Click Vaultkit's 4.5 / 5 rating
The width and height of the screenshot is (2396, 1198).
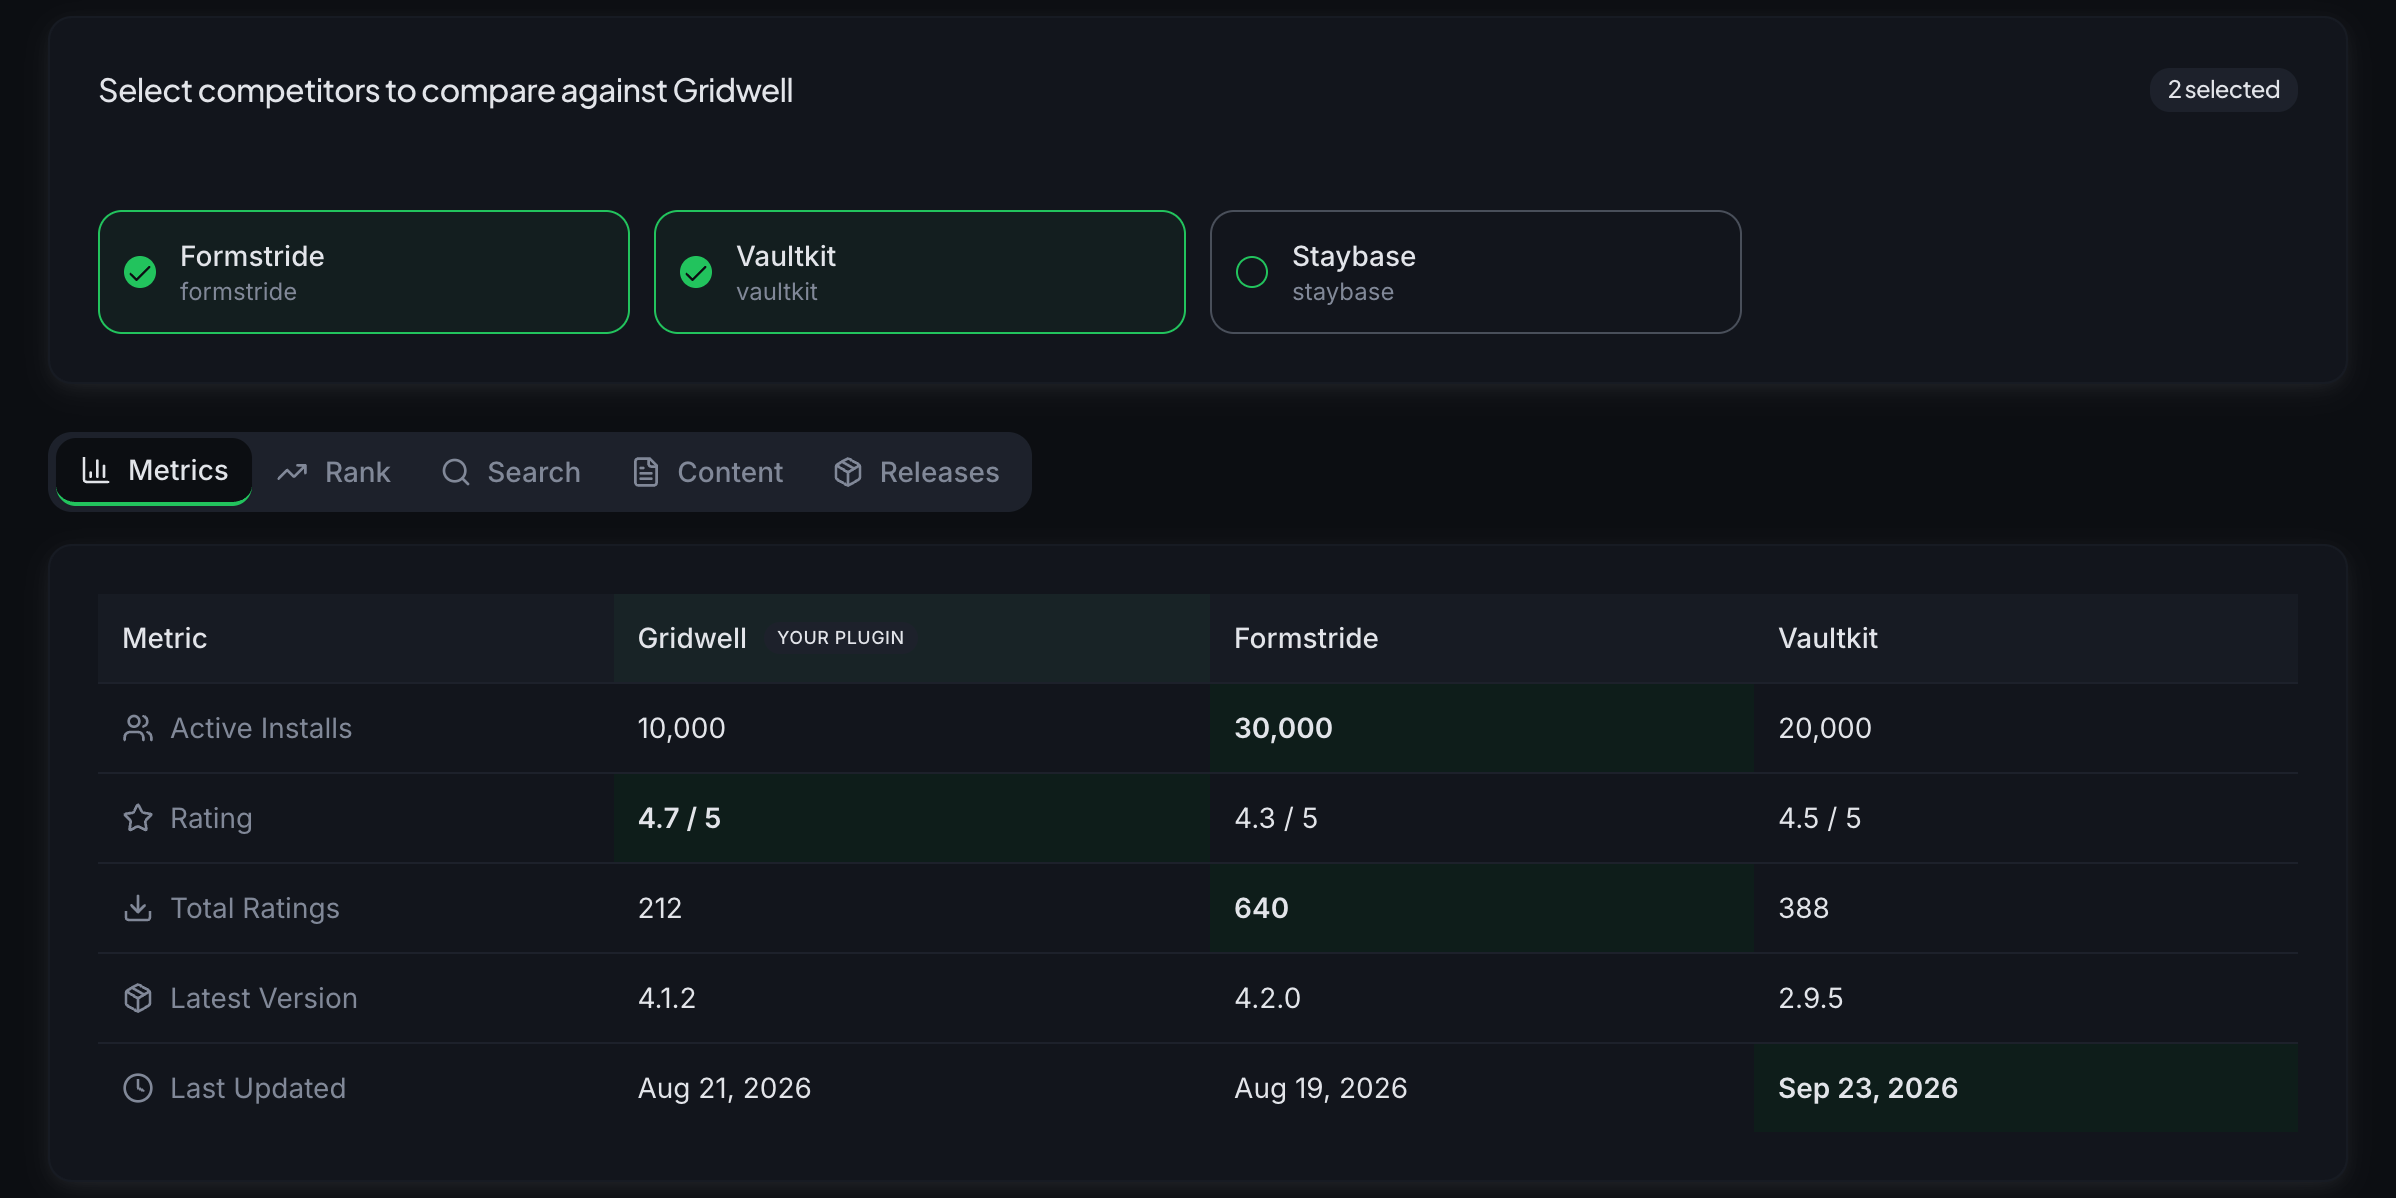click(1820, 818)
